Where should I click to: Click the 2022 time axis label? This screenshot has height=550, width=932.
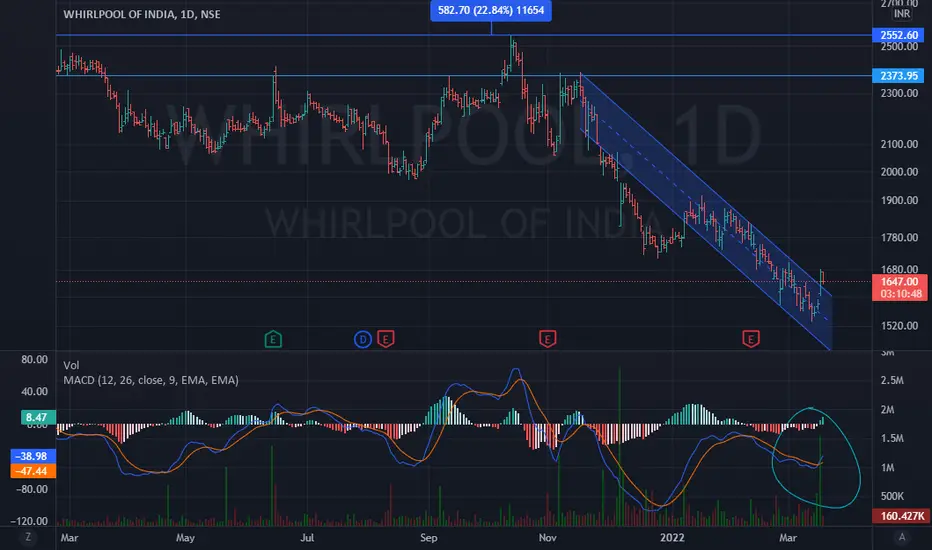[x=672, y=538]
